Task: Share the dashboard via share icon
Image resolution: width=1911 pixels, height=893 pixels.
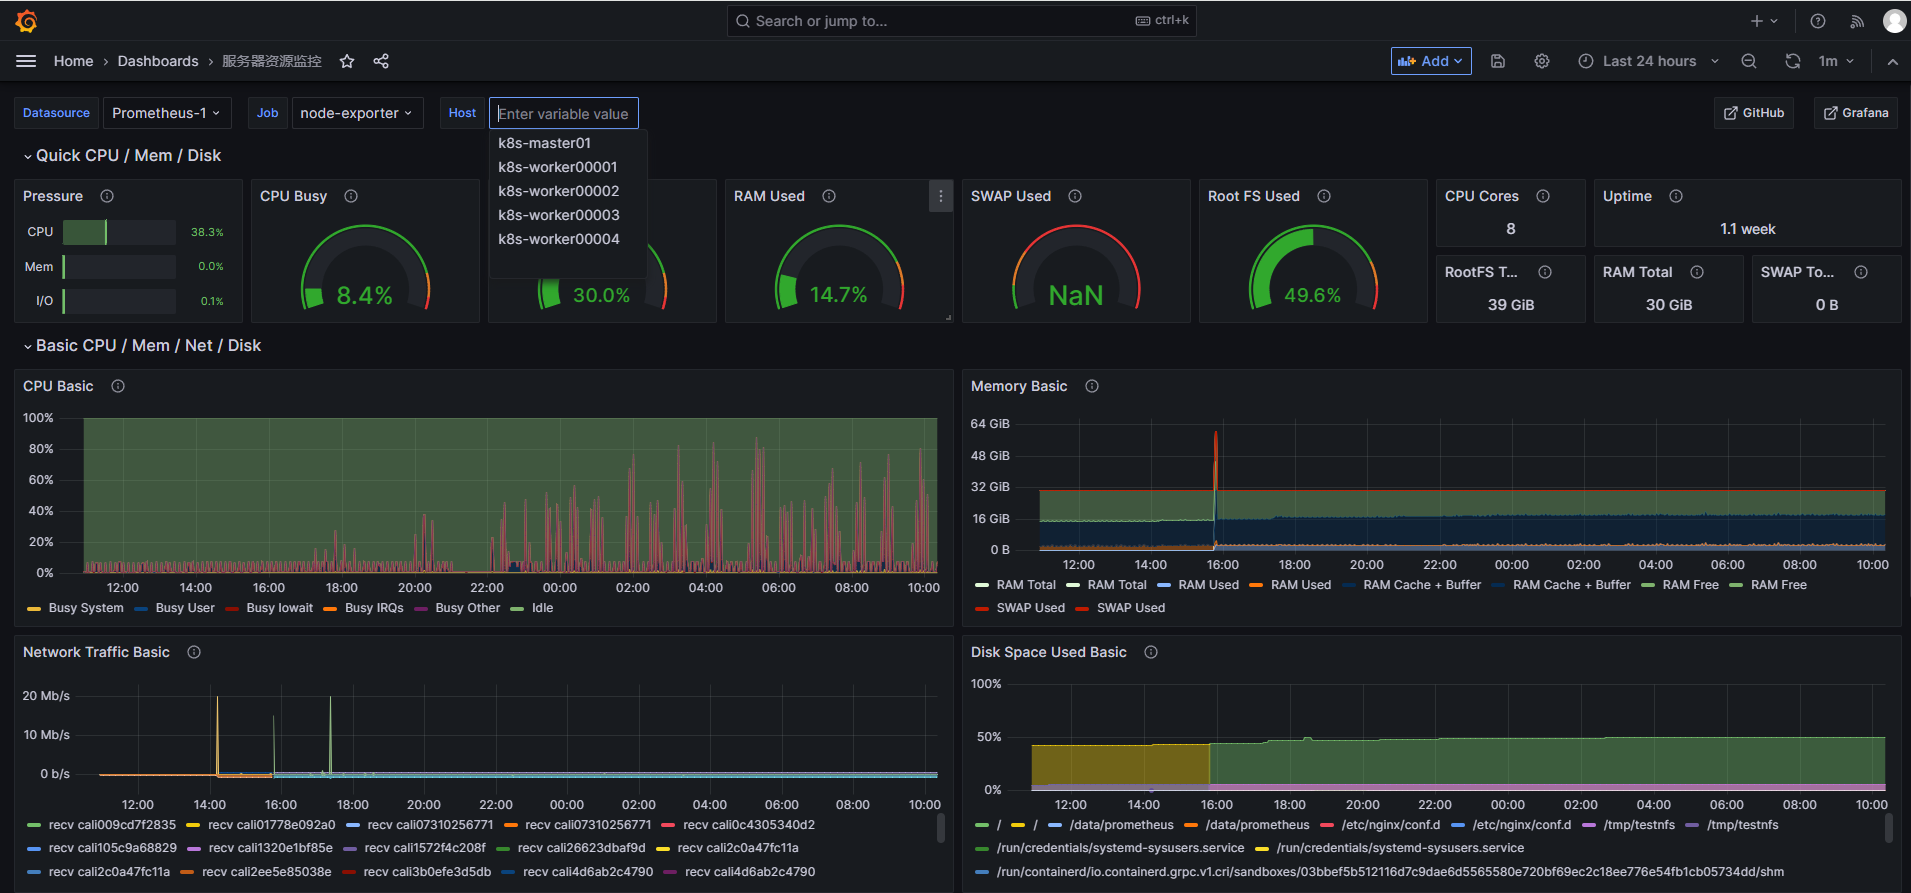Action: point(381,61)
